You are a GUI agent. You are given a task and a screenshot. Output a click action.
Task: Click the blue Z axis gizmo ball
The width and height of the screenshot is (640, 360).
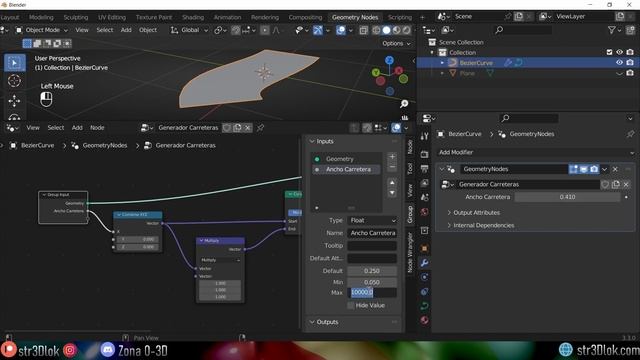[389, 60]
